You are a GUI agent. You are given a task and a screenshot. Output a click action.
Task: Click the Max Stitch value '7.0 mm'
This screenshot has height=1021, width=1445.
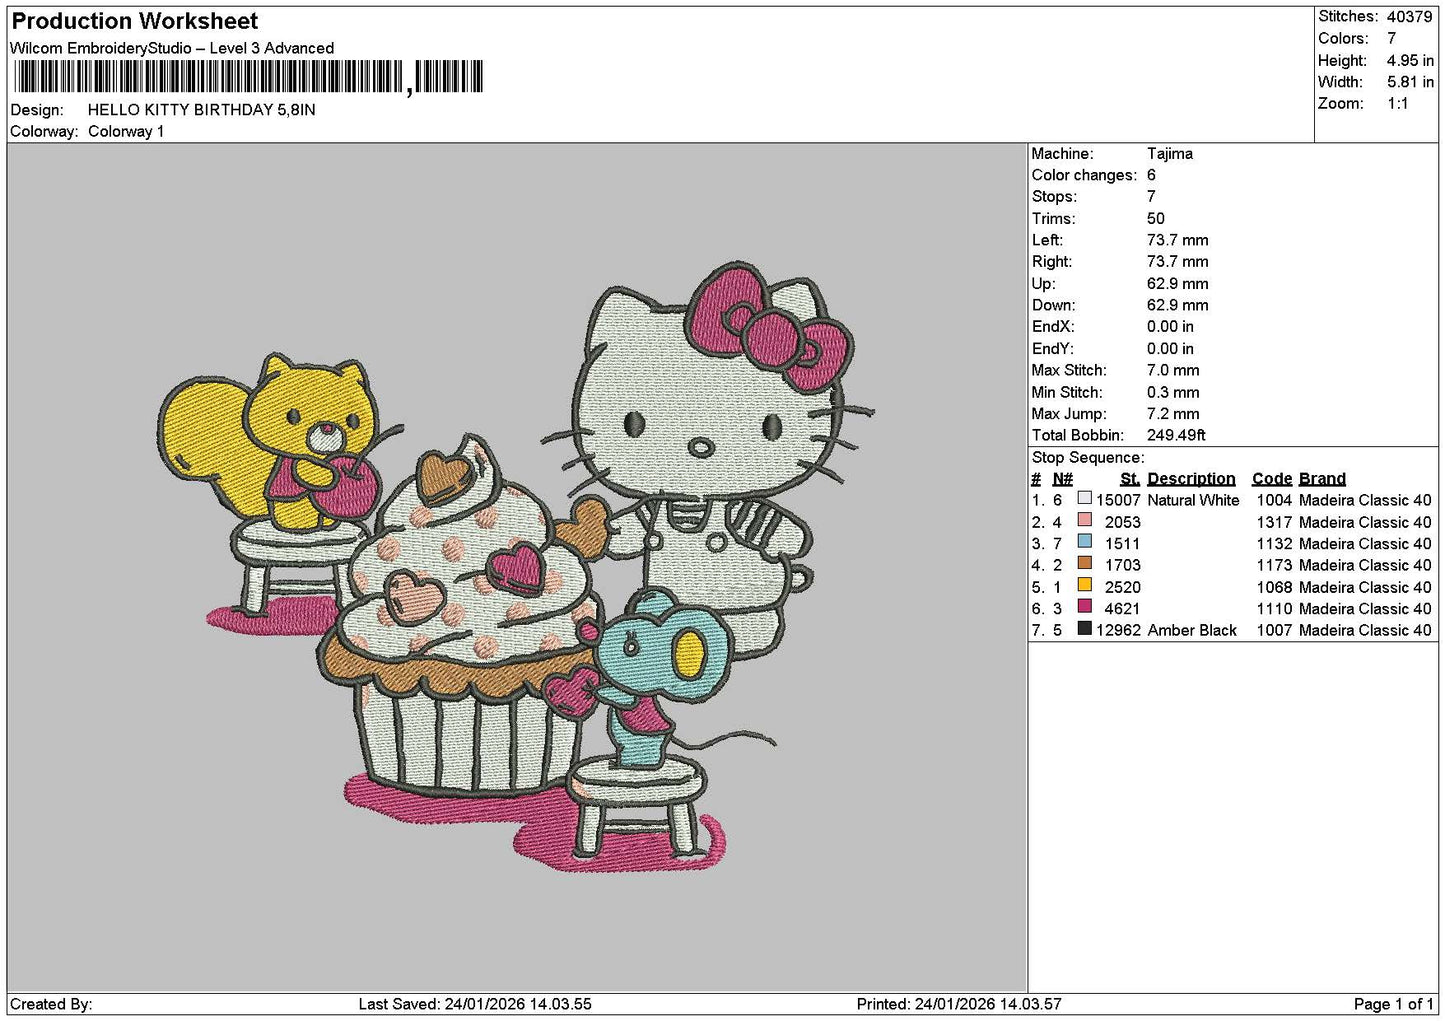point(1173,371)
